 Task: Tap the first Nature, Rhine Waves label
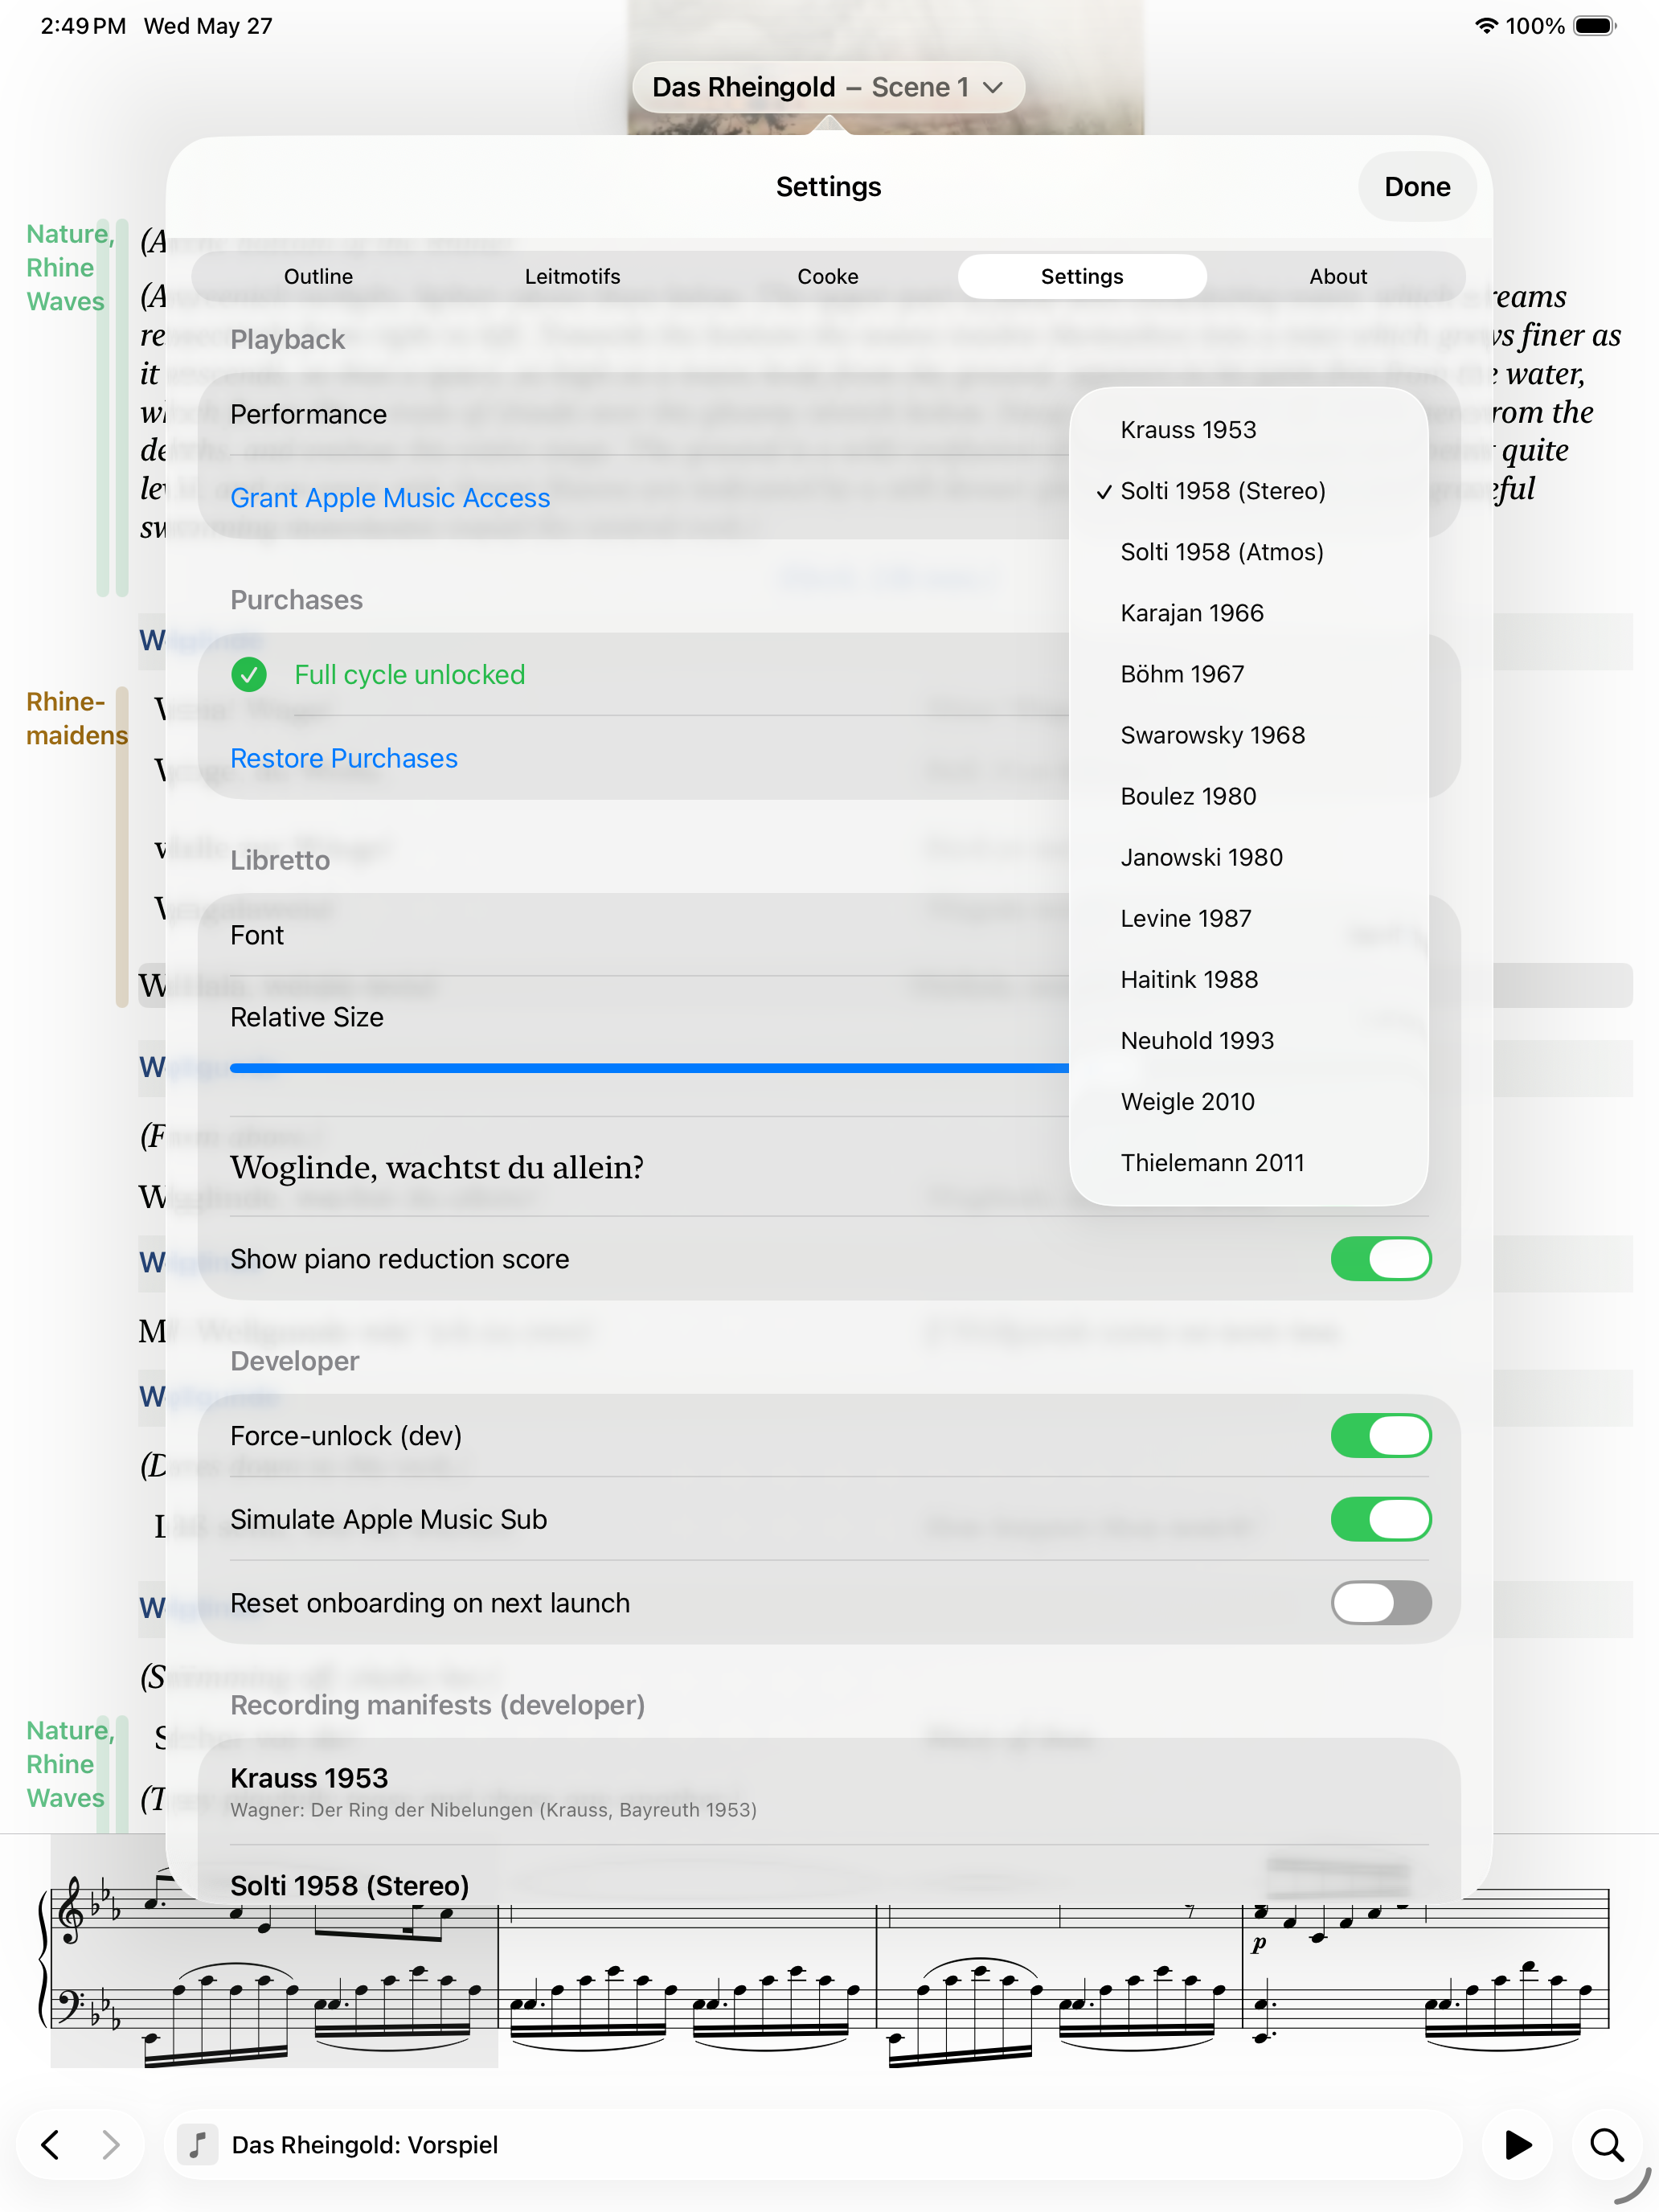pyautogui.click(x=70, y=267)
